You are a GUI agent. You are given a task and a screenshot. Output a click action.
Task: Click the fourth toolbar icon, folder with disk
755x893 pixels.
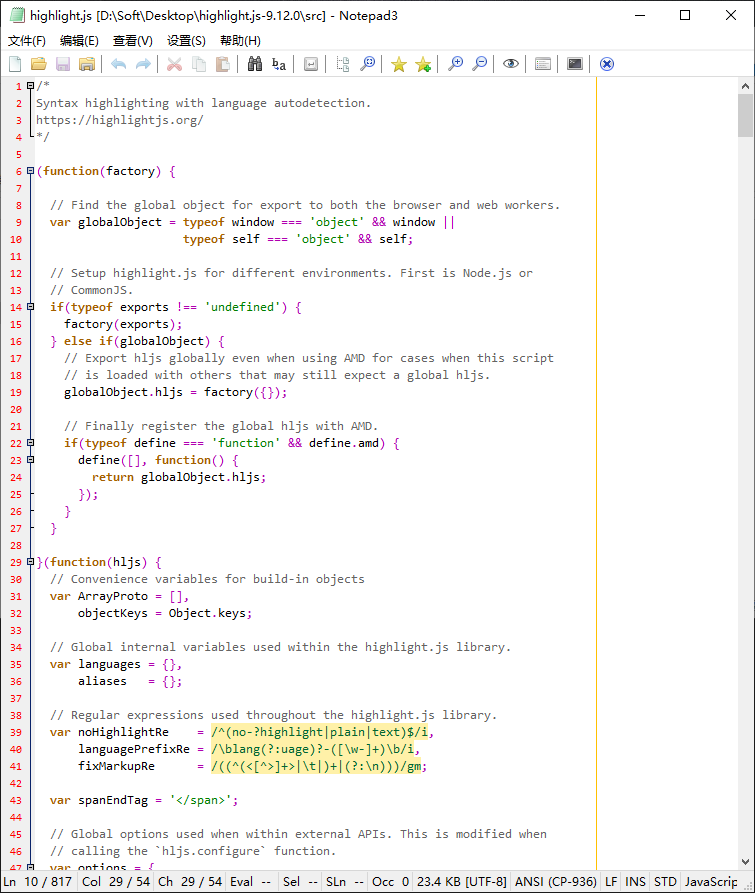tap(87, 64)
